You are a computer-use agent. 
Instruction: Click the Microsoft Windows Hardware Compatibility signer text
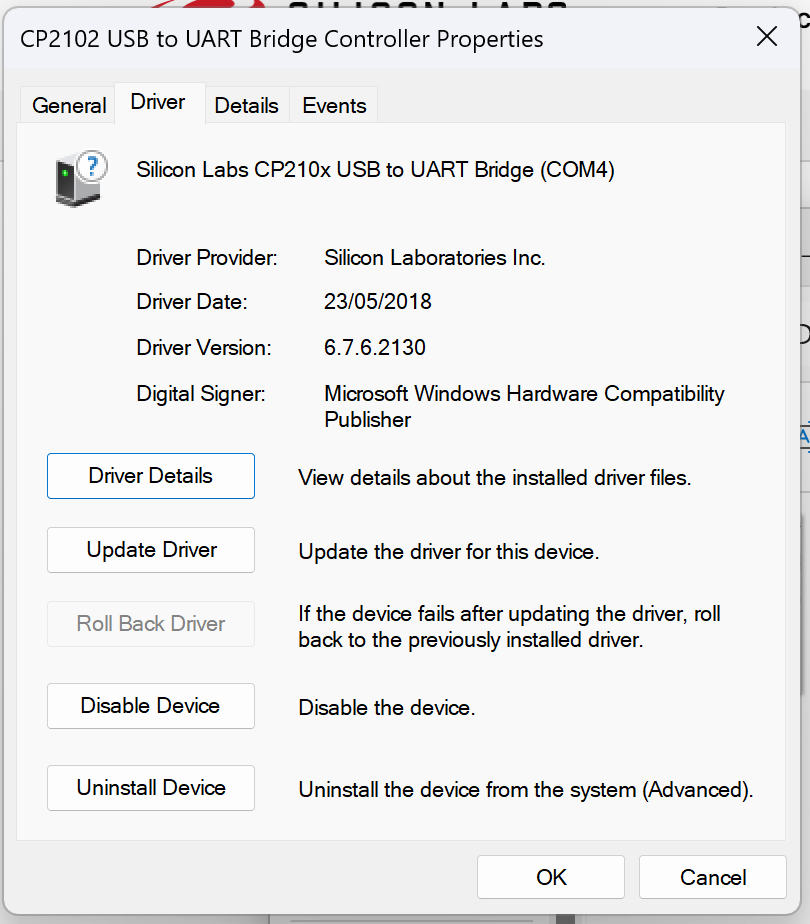point(524,394)
